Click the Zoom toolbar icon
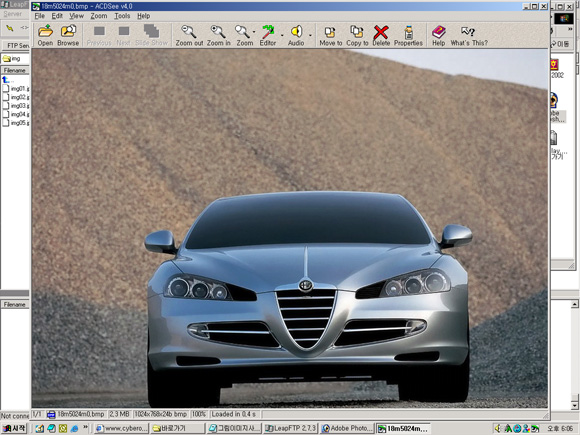This screenshot has width=580, height=435. (x=244, y=36)
